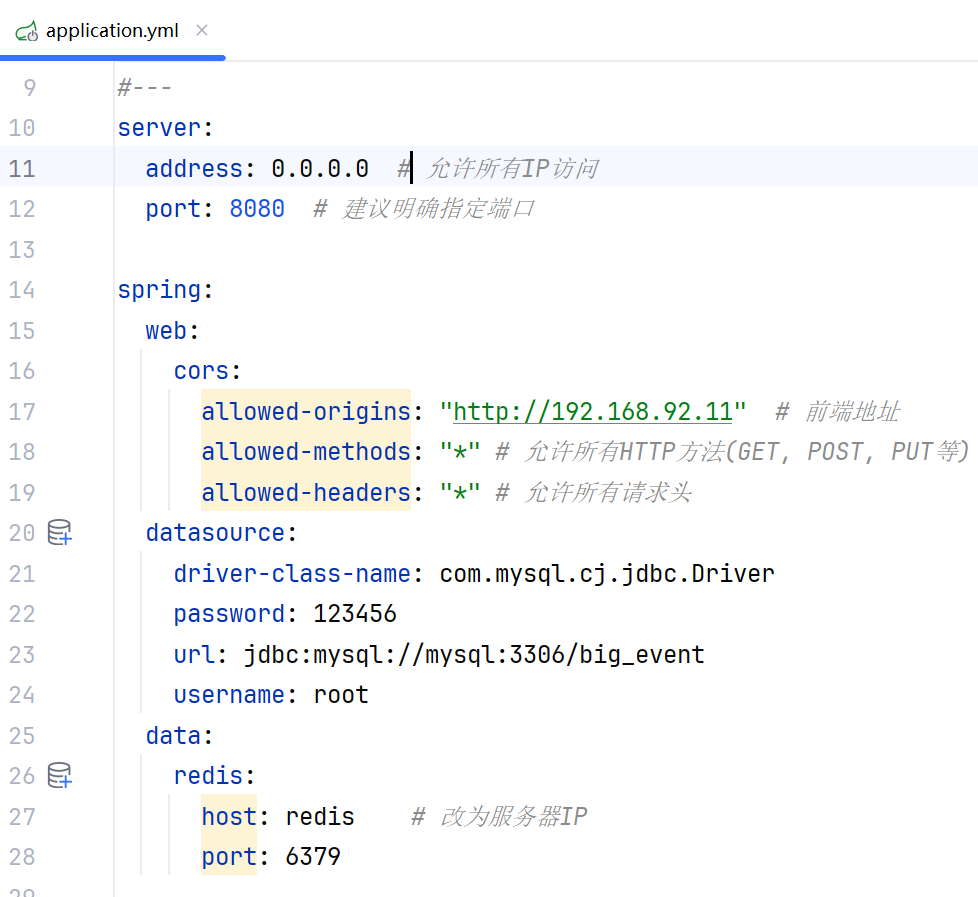This screenshot has height=897, width=978.
Task: Click the comment '建议明确指定端口'
Action: [x=438, y=209]
